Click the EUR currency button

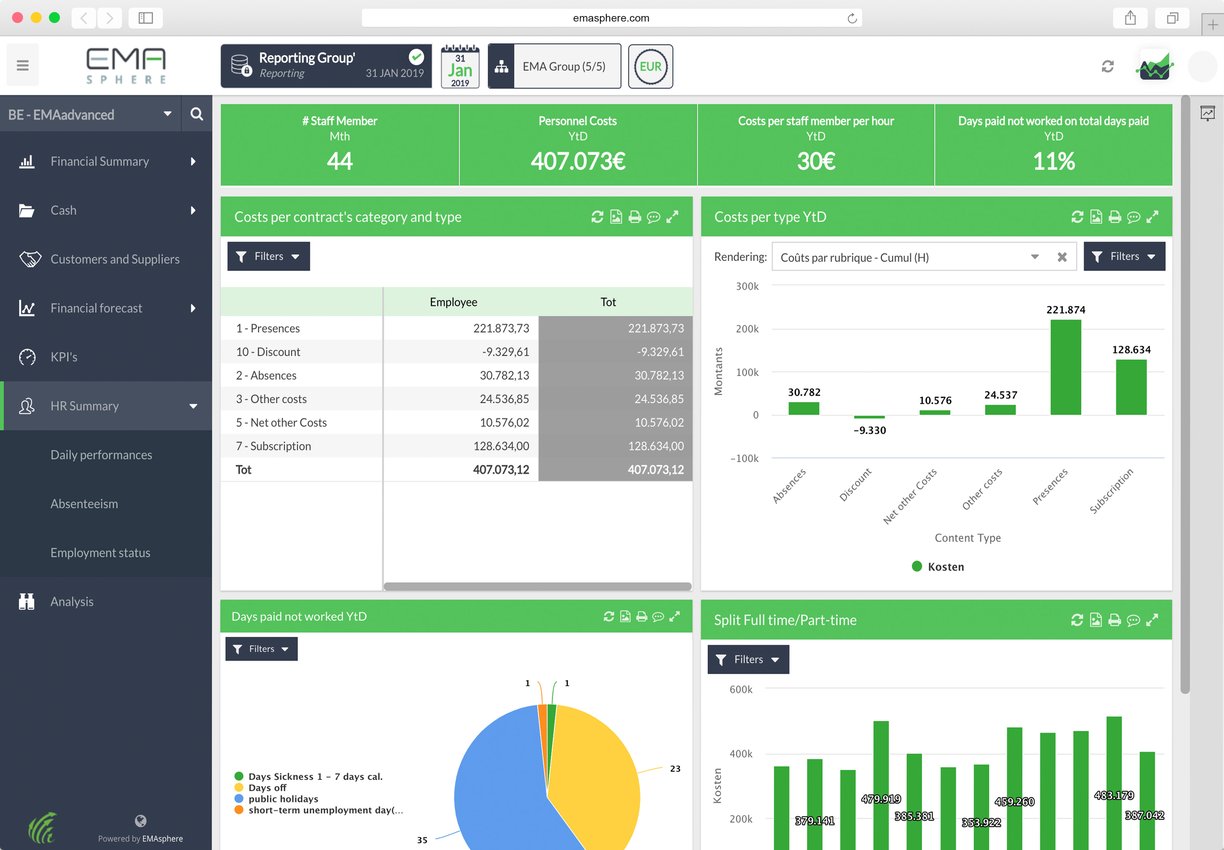click(x=650, y=65)
